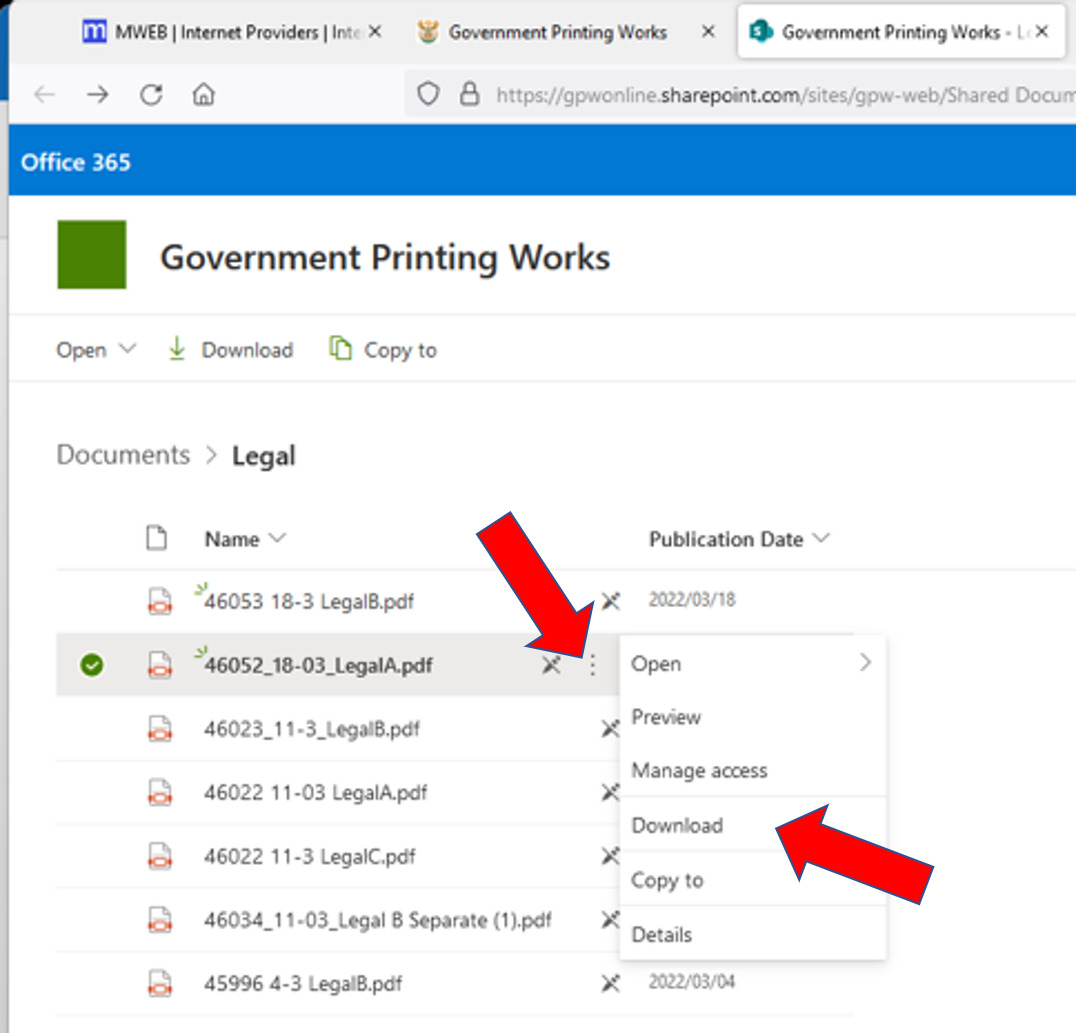Click share icon on 46022 11-3 LegalC.pdf row
The width and height of the screenshot is (1076, 1033).
coord(610,856)
